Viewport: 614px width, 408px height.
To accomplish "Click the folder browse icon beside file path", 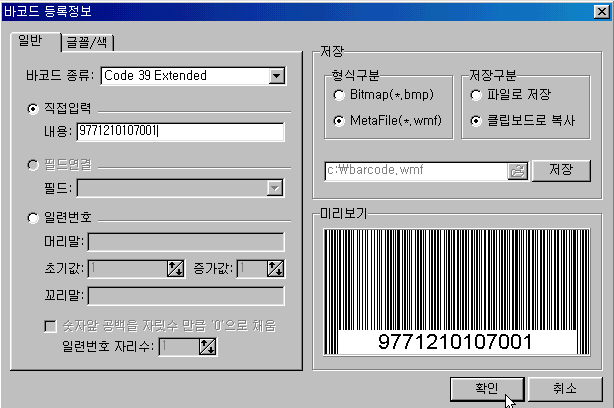I will pyautogui.click(x=517, y=170).
